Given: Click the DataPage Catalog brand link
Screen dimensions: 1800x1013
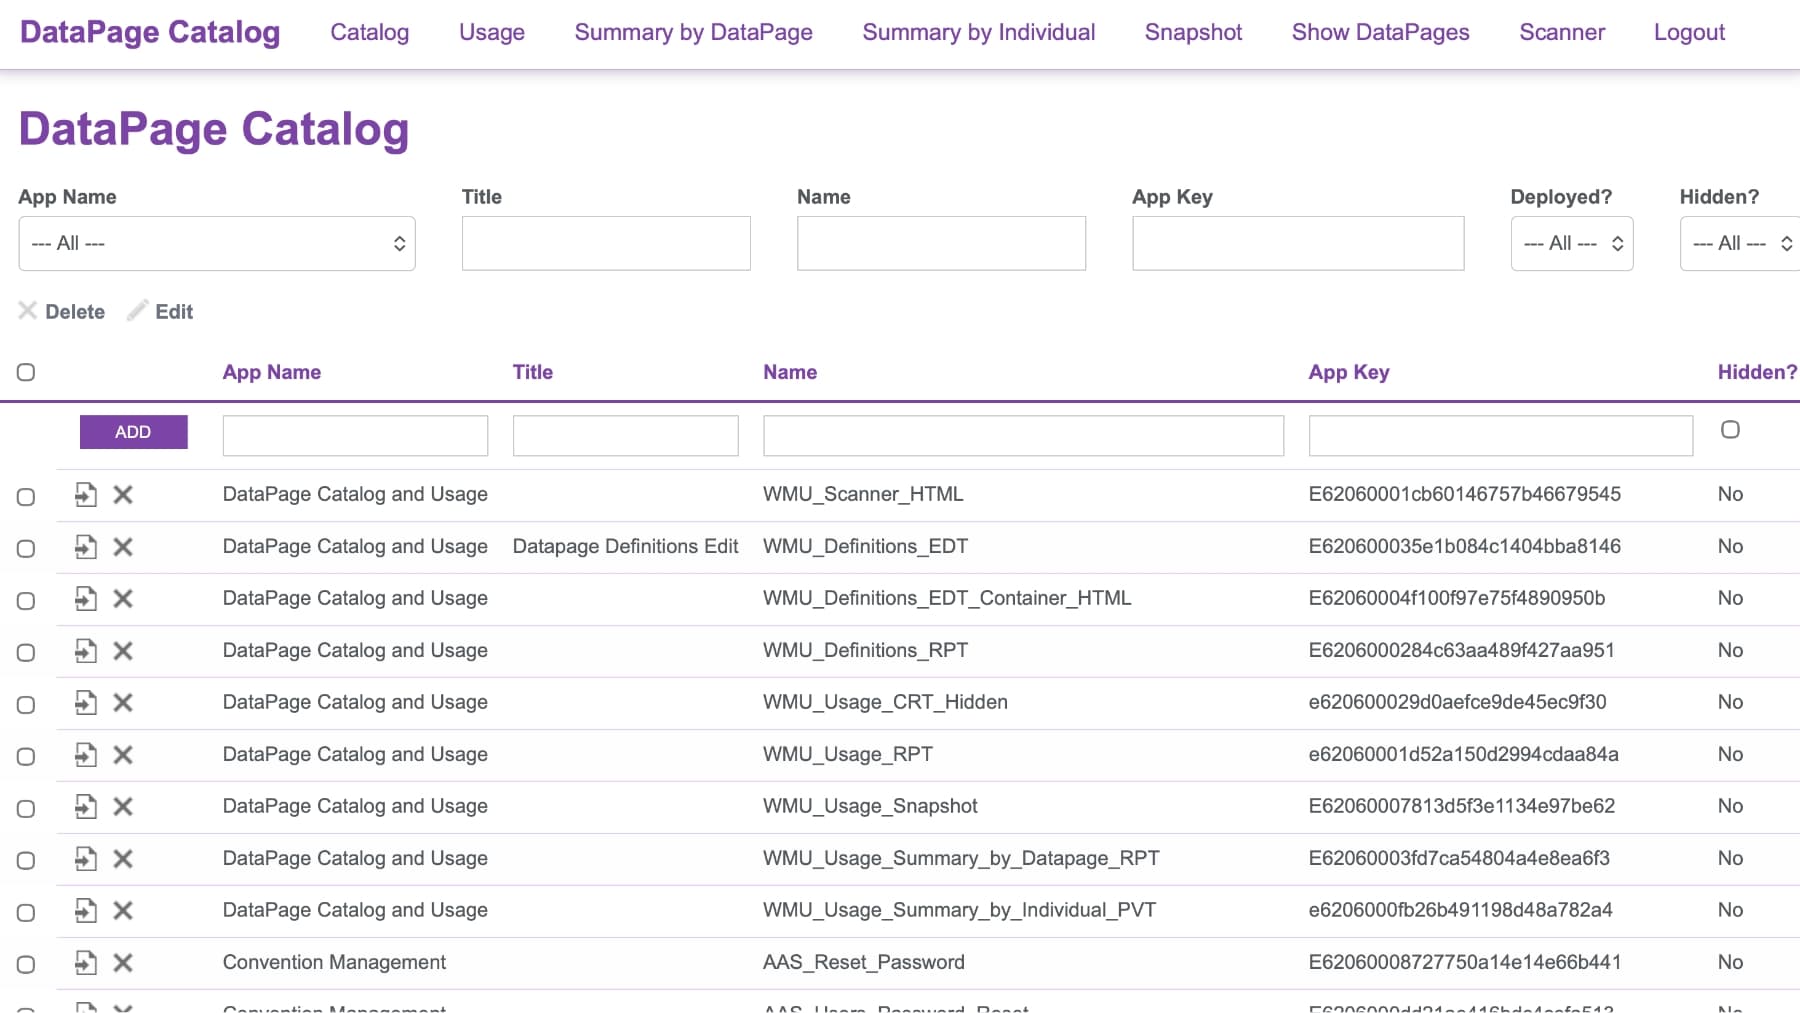Looking at the screenshot, I should (x=150, y=32).
